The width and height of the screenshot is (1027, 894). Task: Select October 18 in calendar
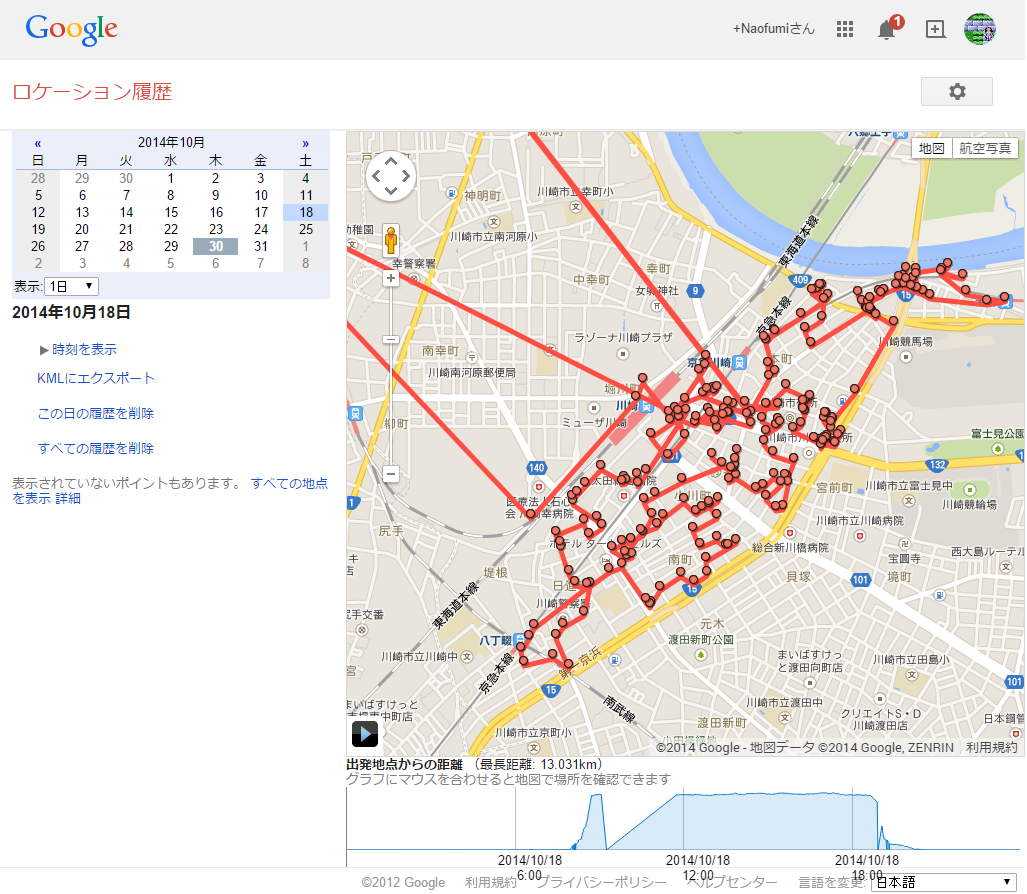click(306, 212)
